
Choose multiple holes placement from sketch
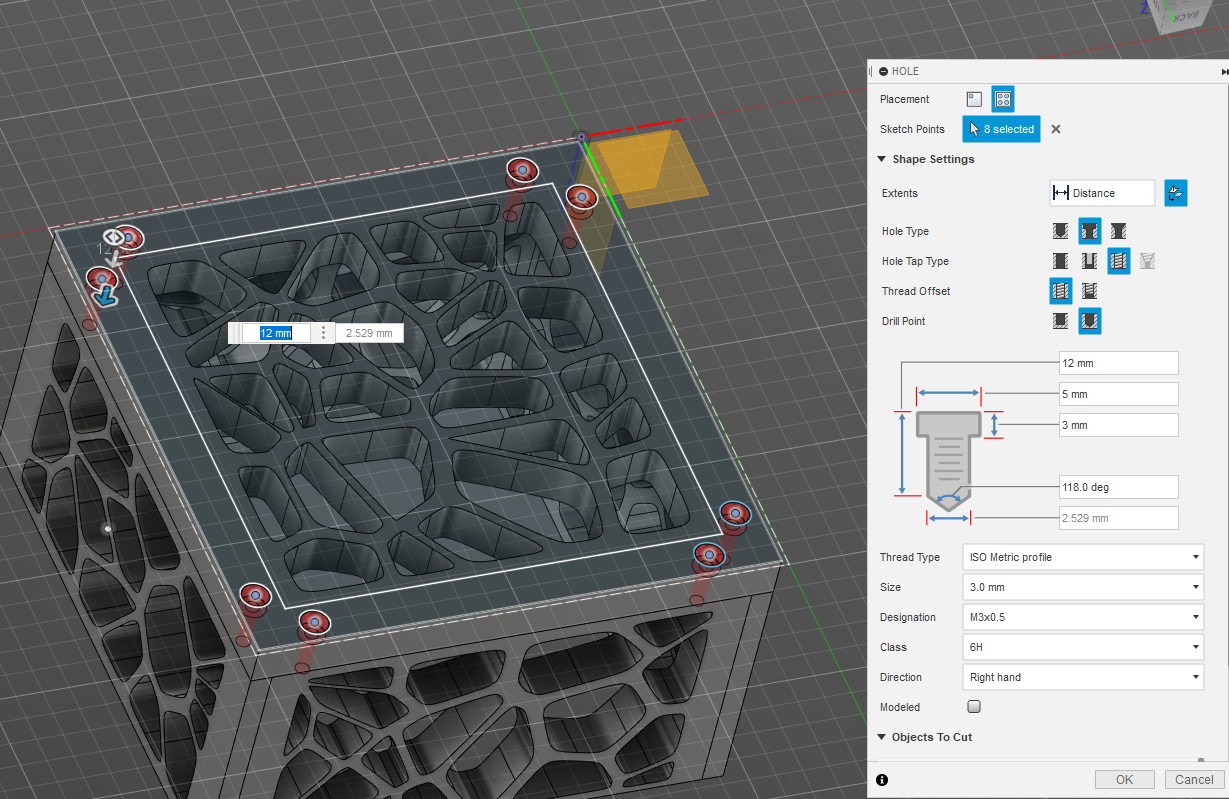pyautogui.click(x=1003, y=99)
